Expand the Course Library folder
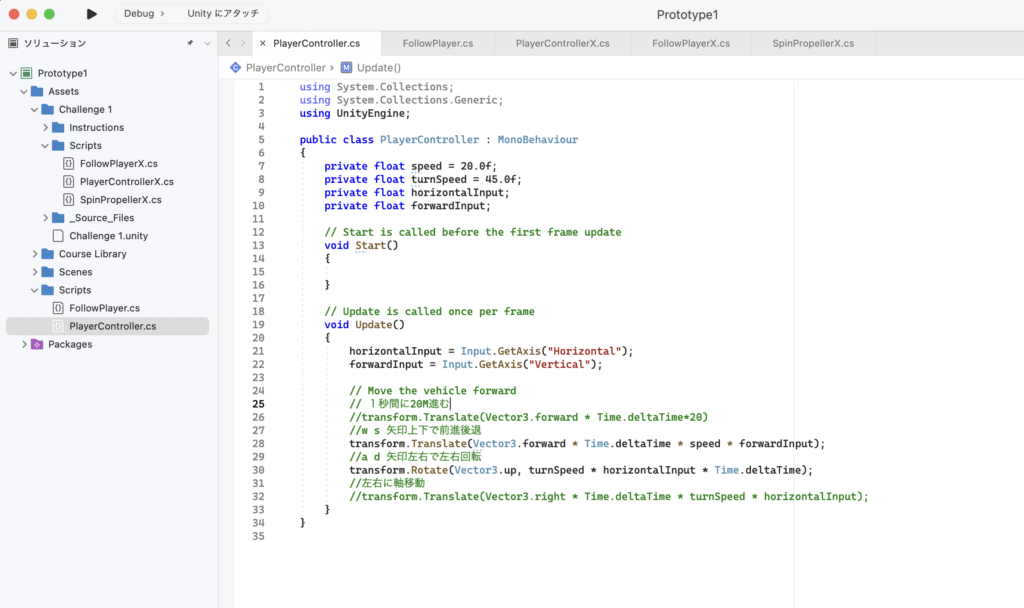The width and height of the screenshot is (1024, 608). pos(35,254)
